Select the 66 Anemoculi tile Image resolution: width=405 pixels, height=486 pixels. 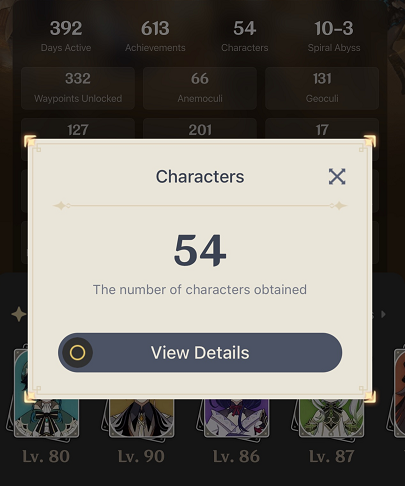click(x=200, y=88)
